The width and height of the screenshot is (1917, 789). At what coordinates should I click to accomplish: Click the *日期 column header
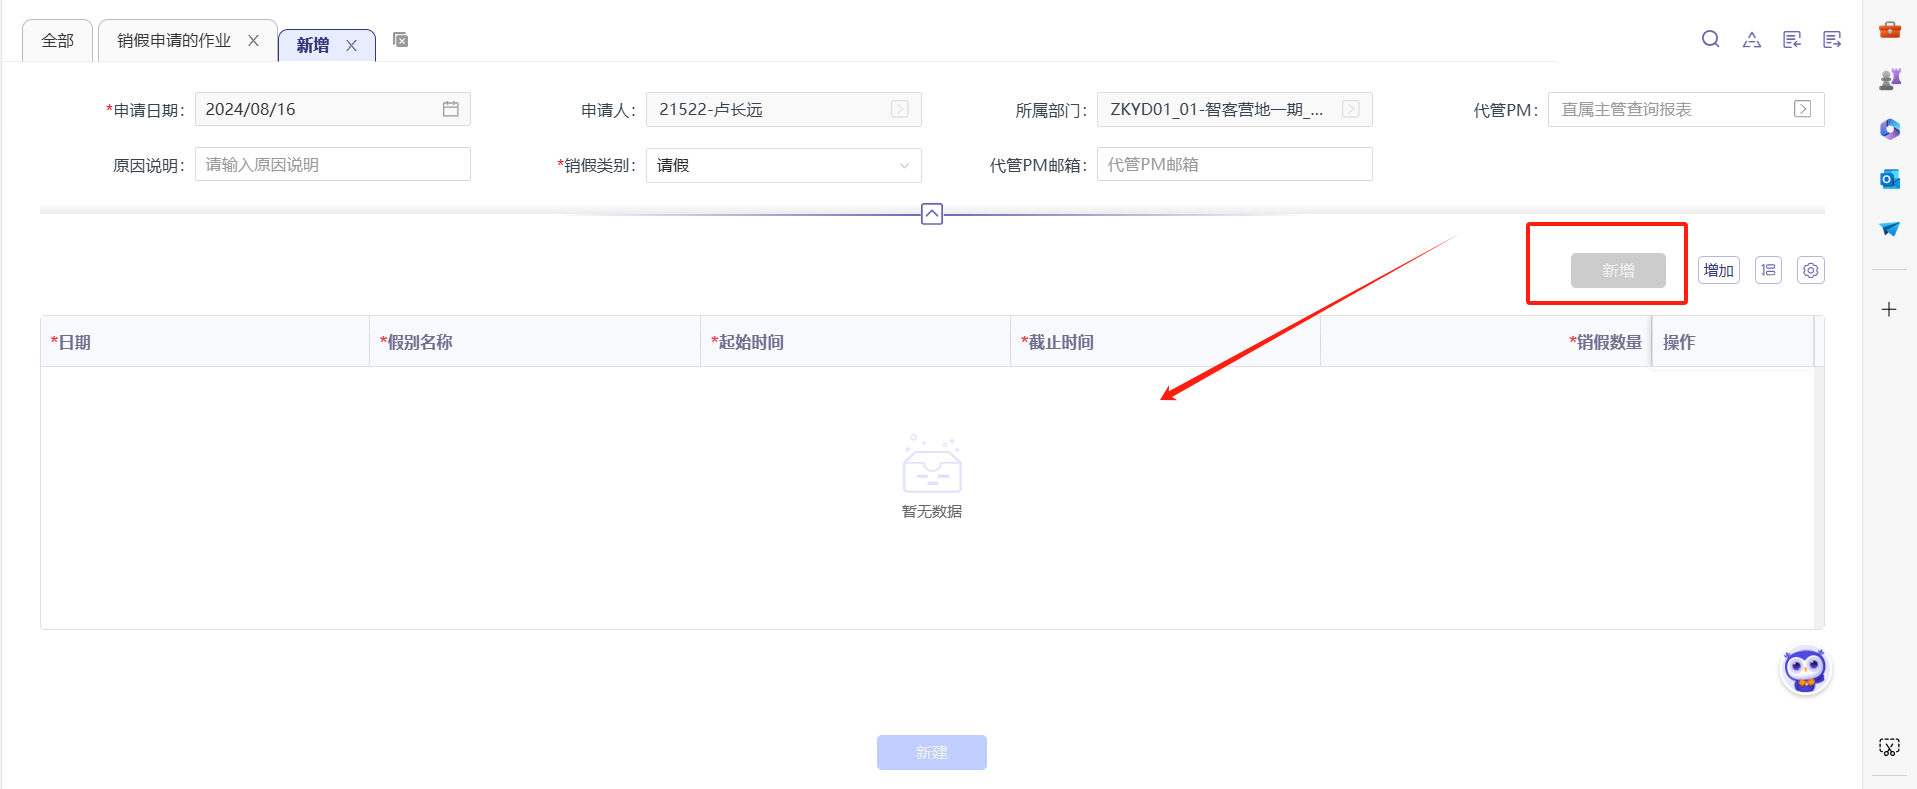[x=205, y=342]
